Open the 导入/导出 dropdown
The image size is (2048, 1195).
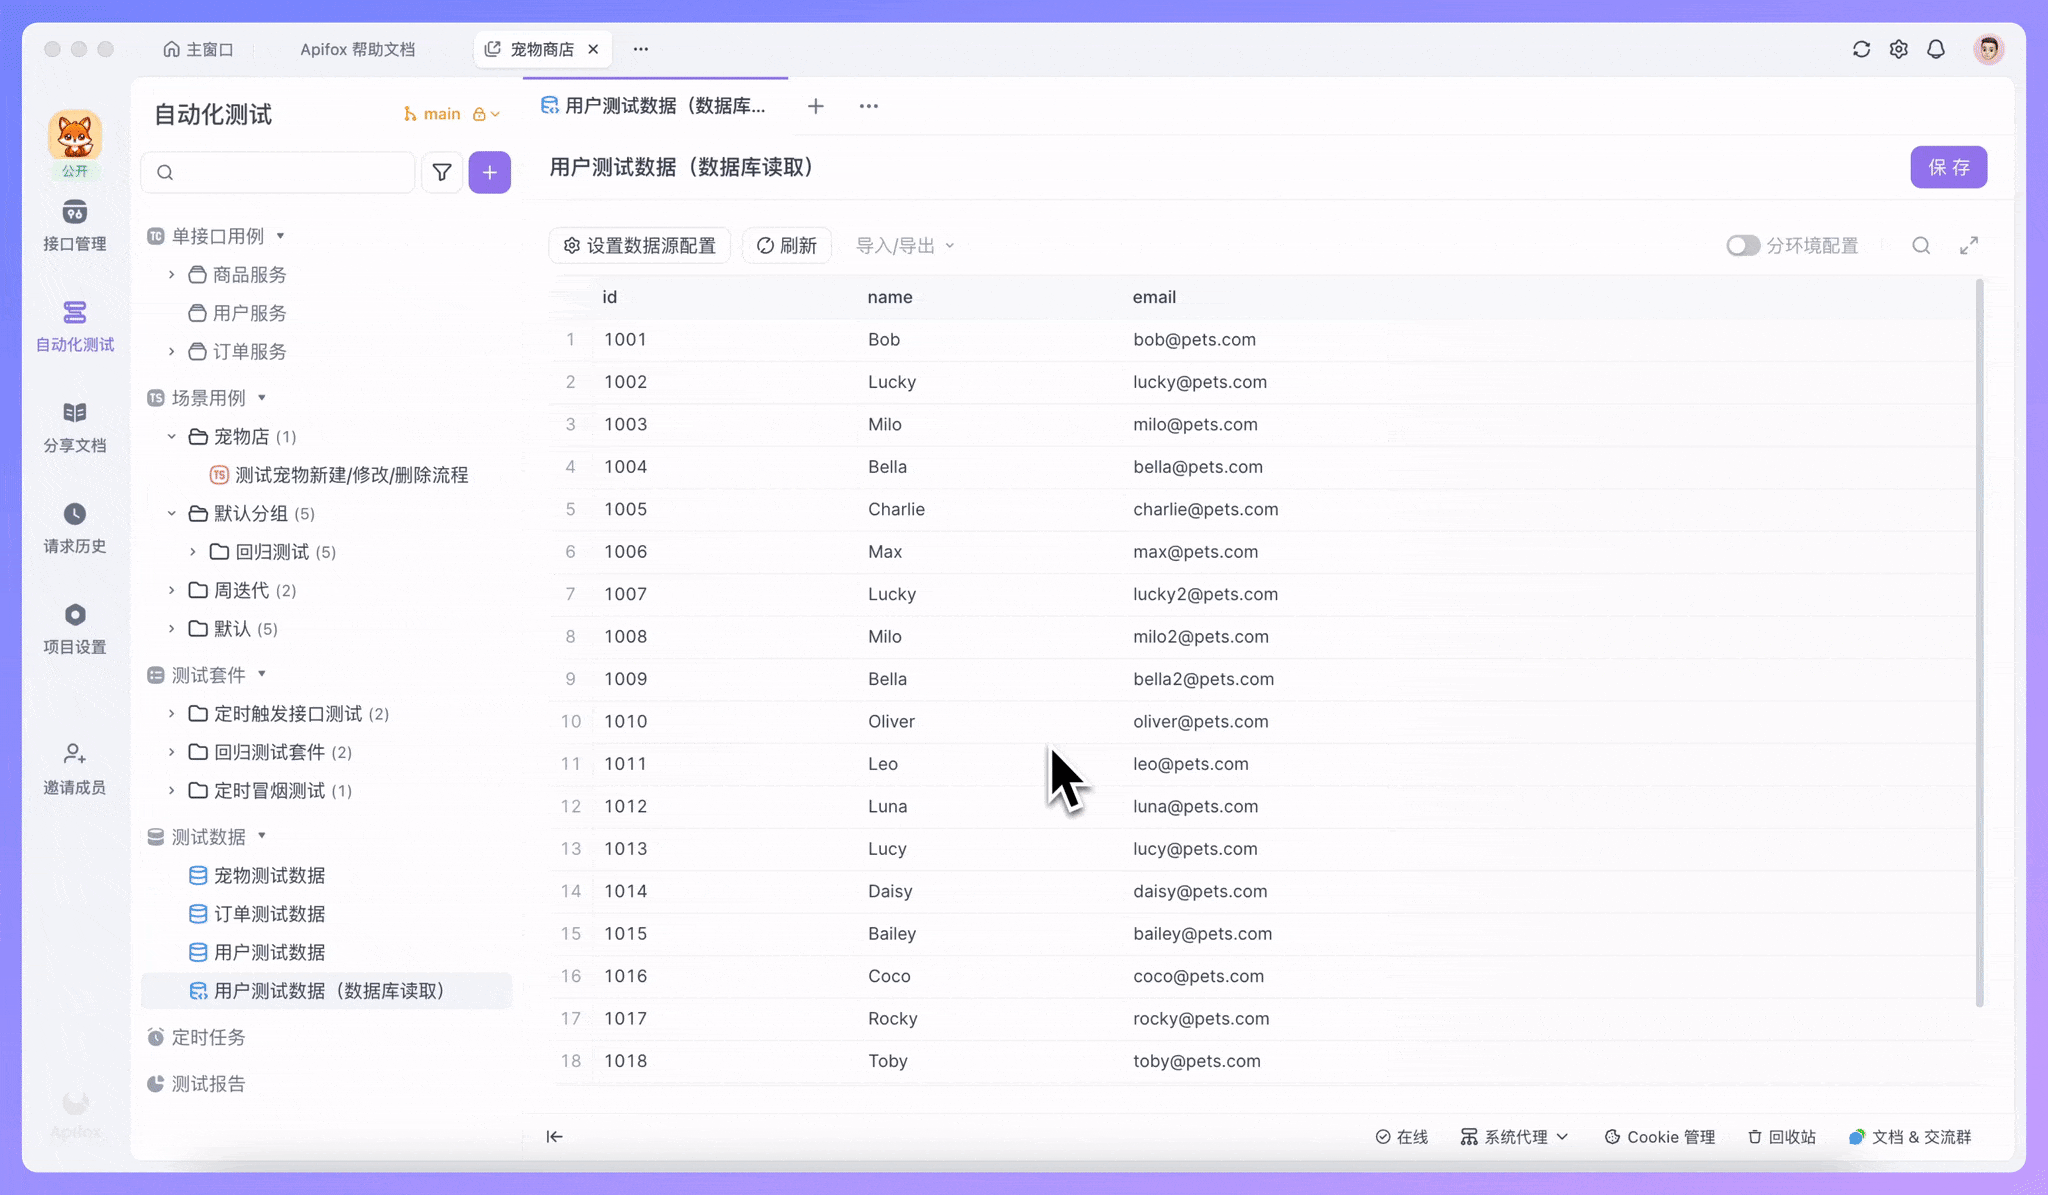(901, 245)
